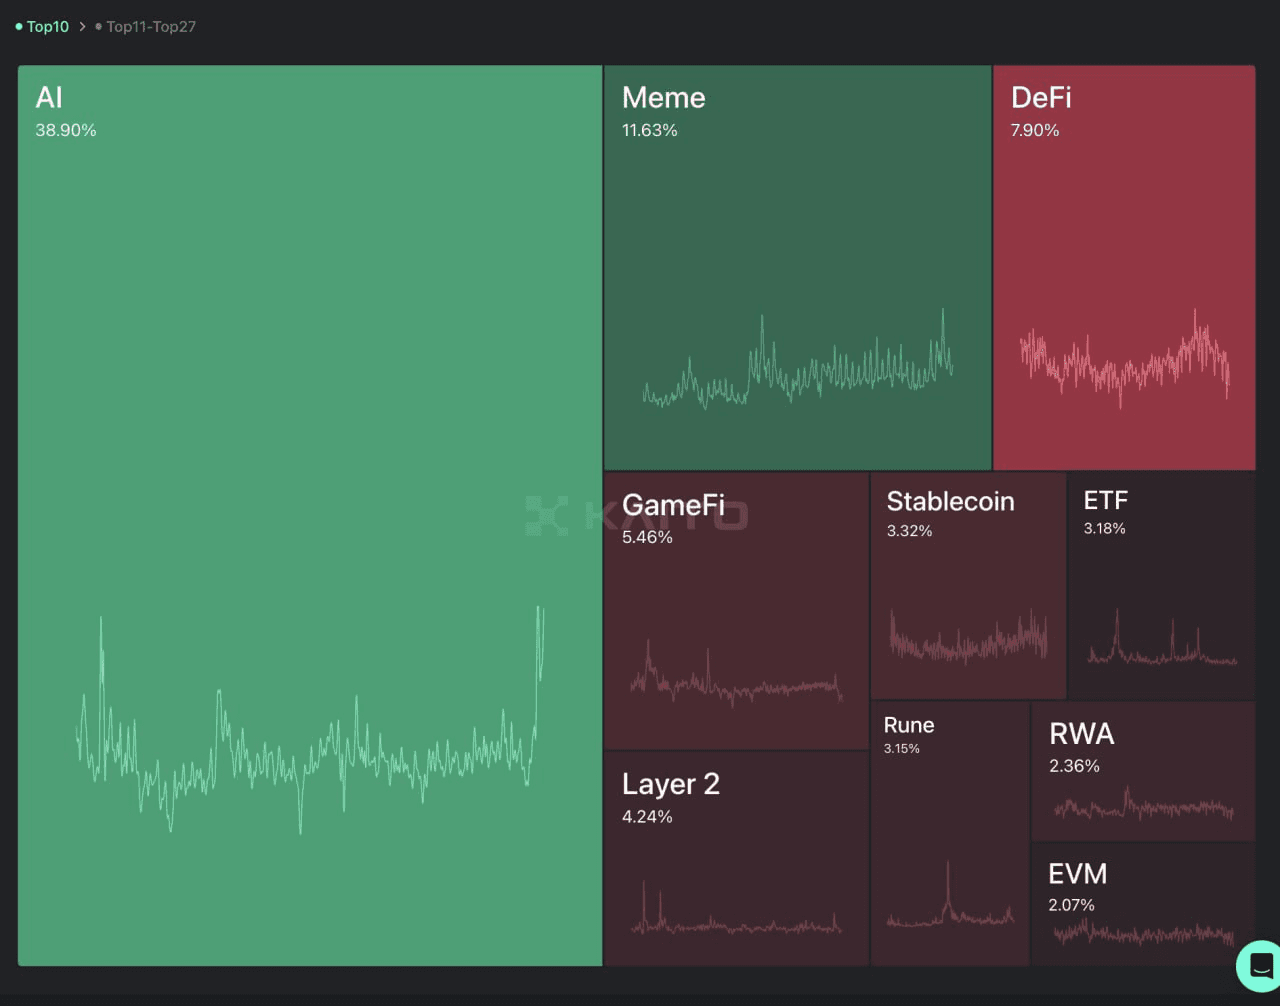Open the AI sector tile
The image size is (1280, 1006).
tap(310, 516)
